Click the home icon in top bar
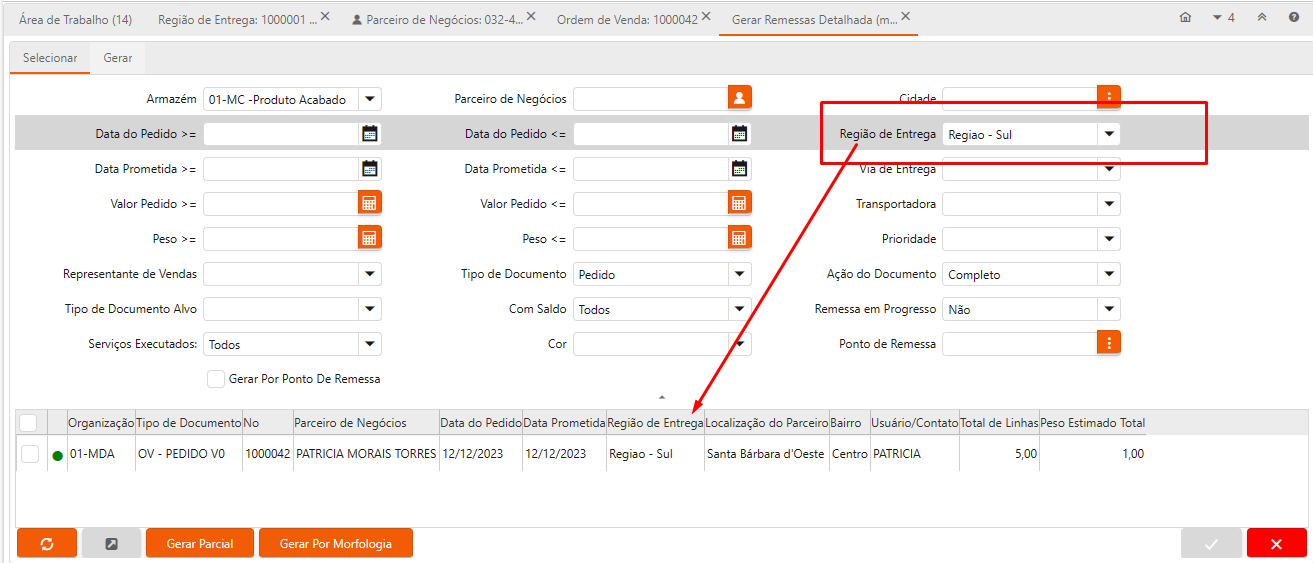The width and height of the screenshot is (1313, 563). [1185, 18]
